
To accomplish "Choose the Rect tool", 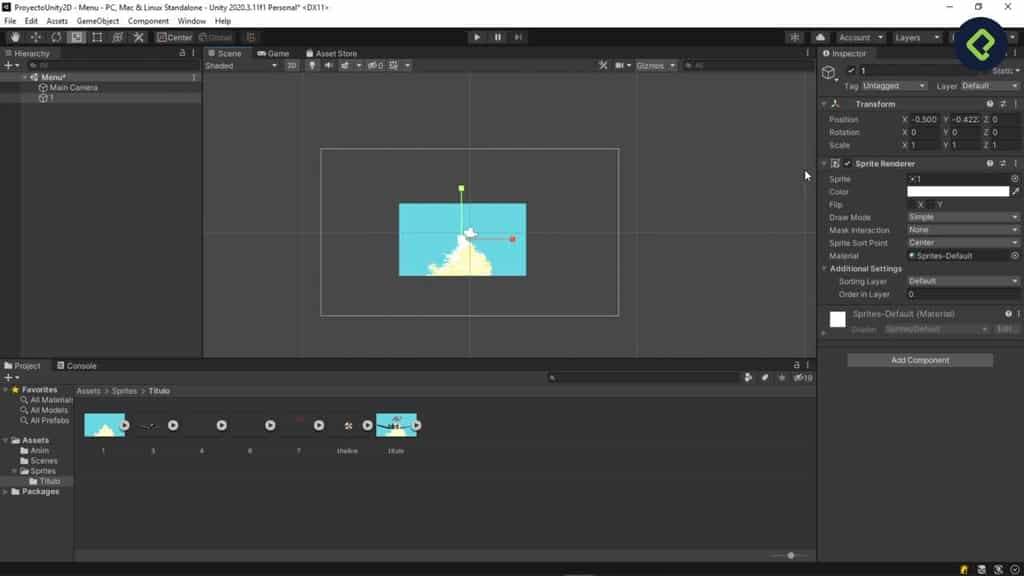I will (96, 37).
